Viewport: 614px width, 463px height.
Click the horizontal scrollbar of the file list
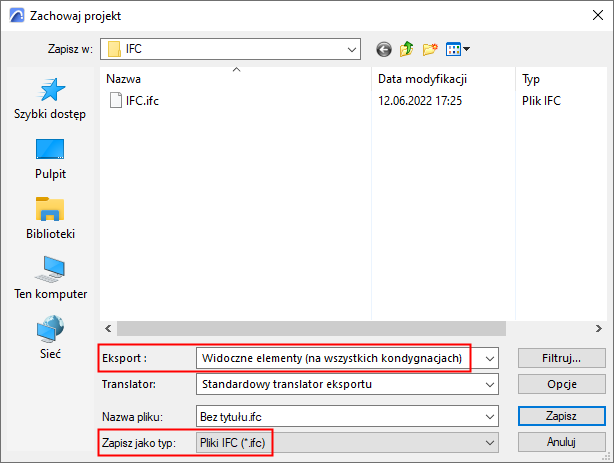[x=311, y=329]
